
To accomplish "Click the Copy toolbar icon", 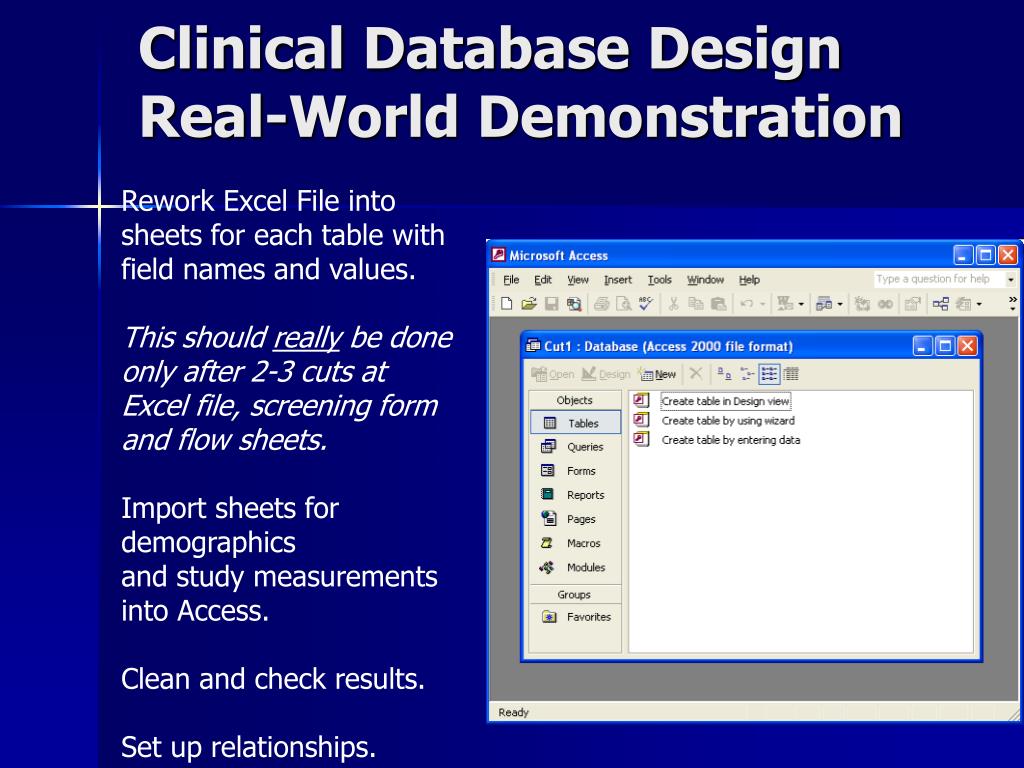I will [696, 304].
